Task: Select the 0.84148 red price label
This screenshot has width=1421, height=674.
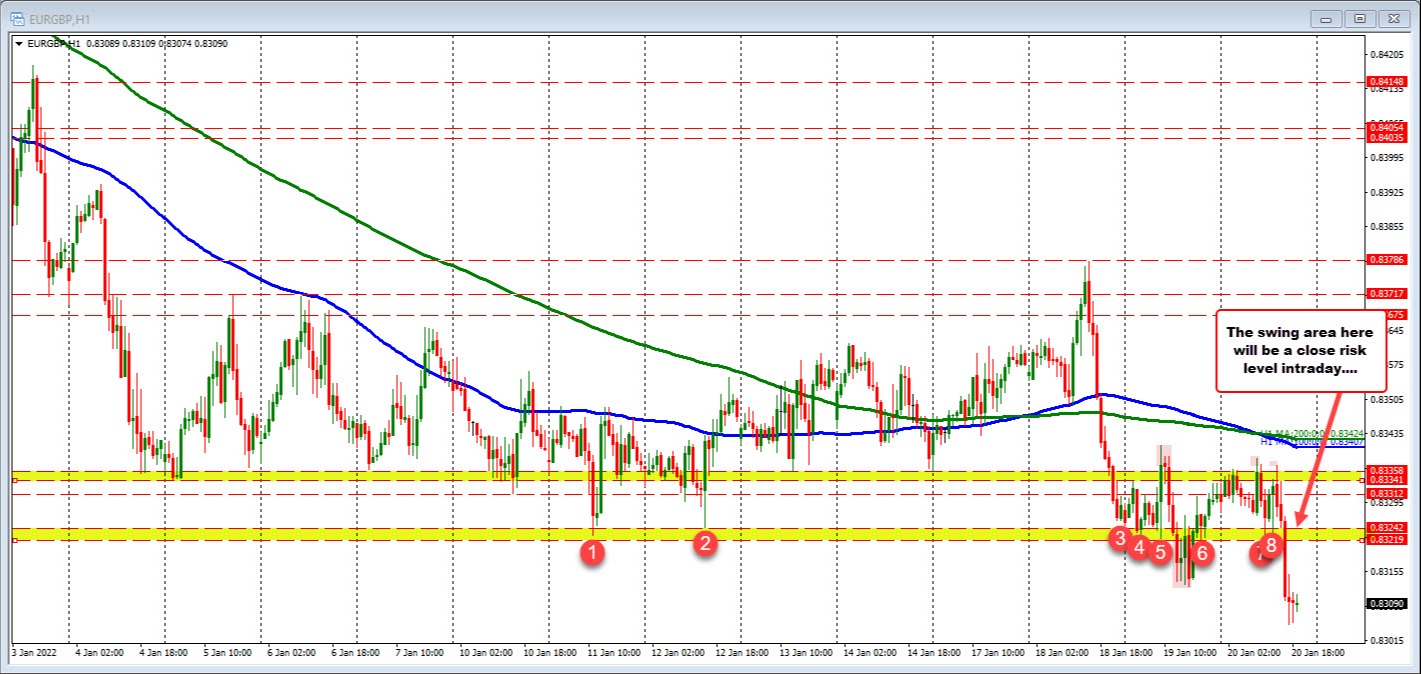Action: tap(1388, 81)
